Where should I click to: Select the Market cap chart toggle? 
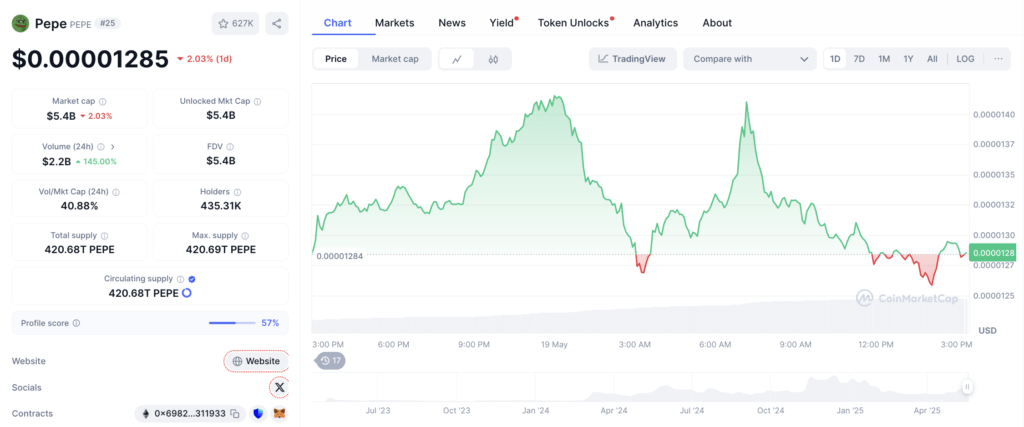pos(395,59)
